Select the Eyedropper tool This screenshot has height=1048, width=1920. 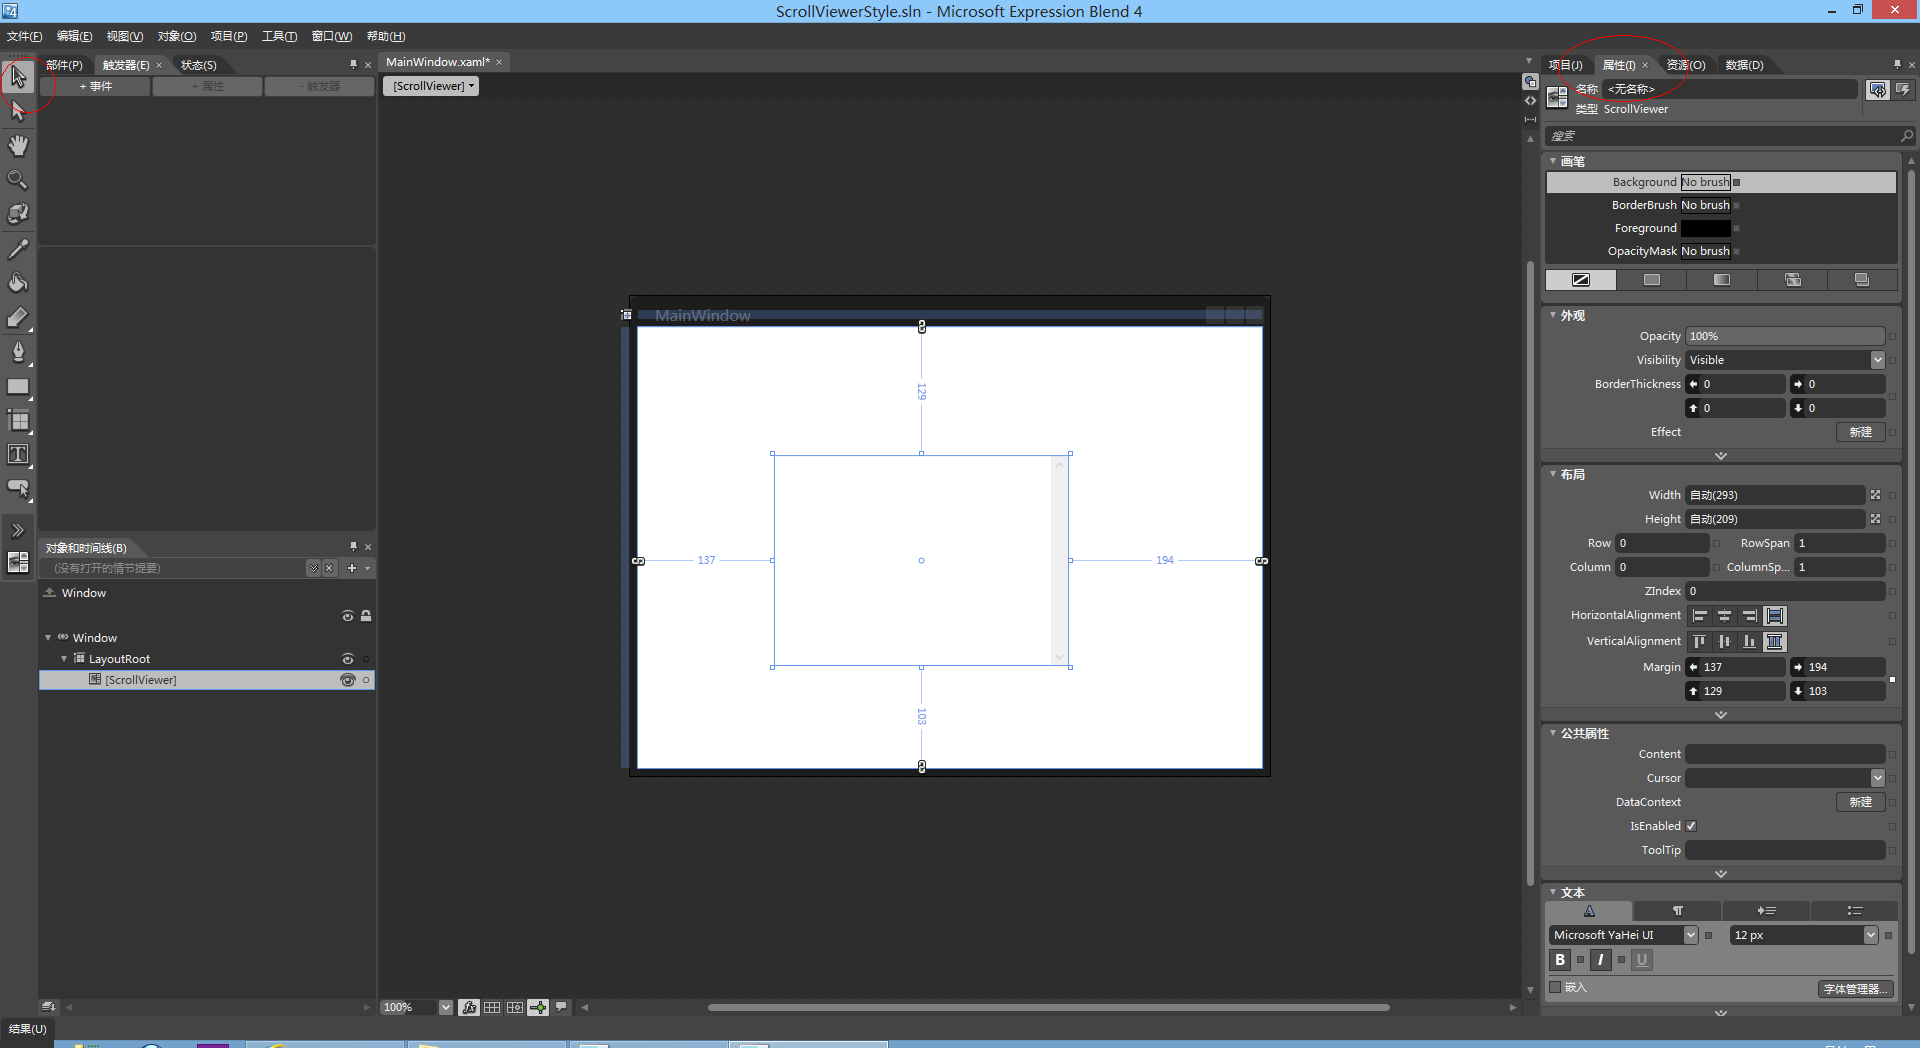(x=18, y=248)
